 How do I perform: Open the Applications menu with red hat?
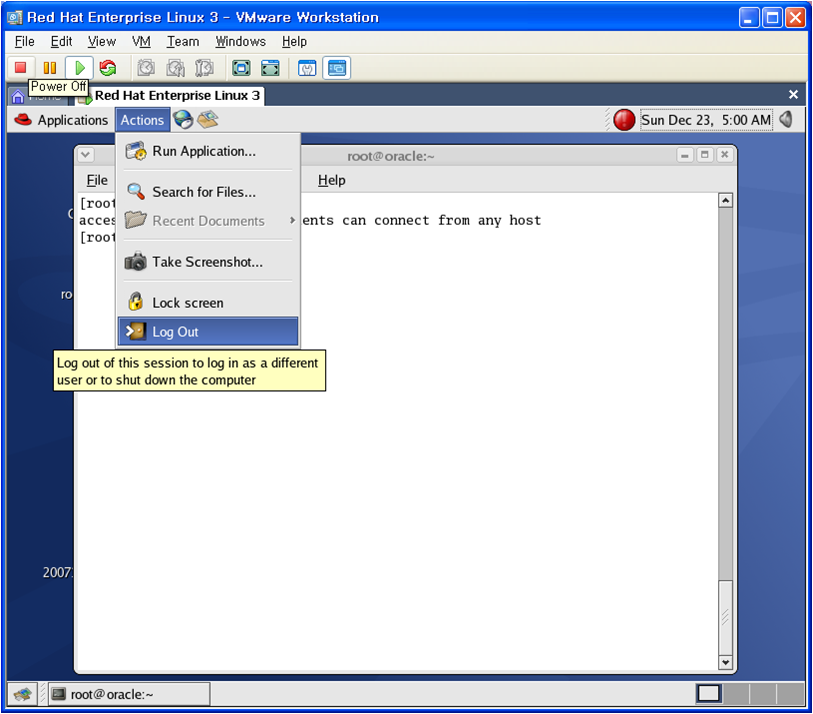click(x=61, y=120)
